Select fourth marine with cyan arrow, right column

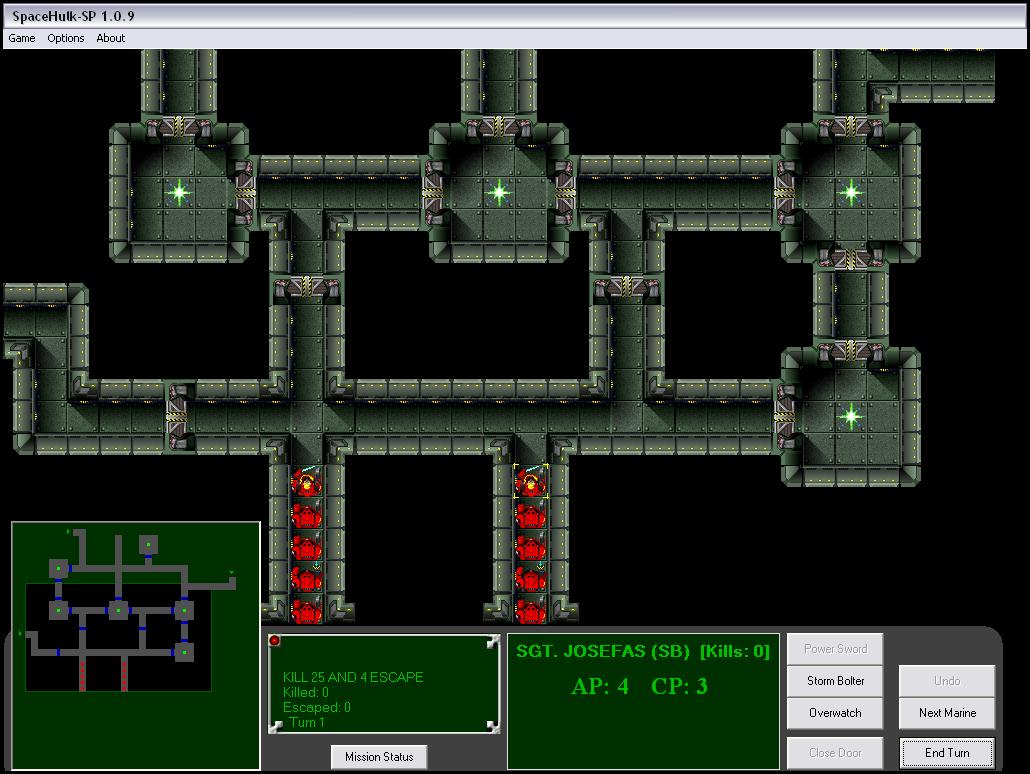(x=531, y=578)
